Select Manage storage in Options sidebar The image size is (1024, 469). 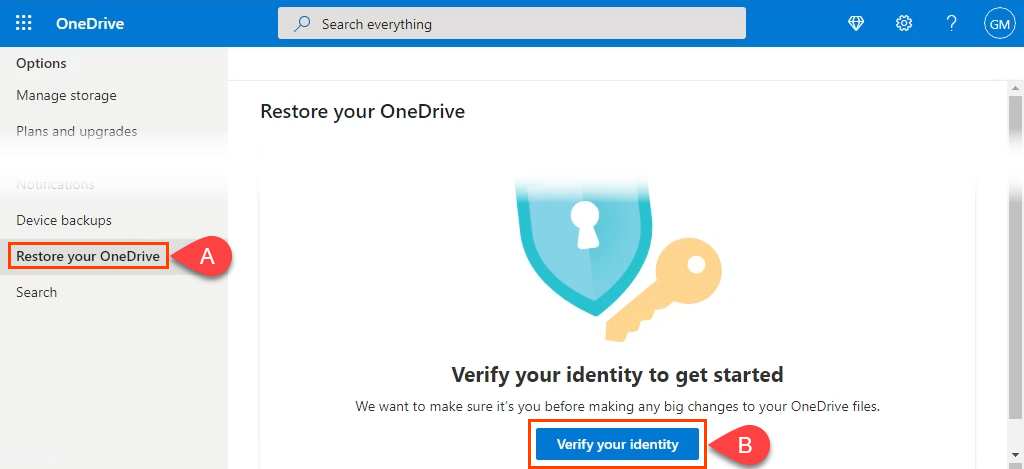coord(66,96)
